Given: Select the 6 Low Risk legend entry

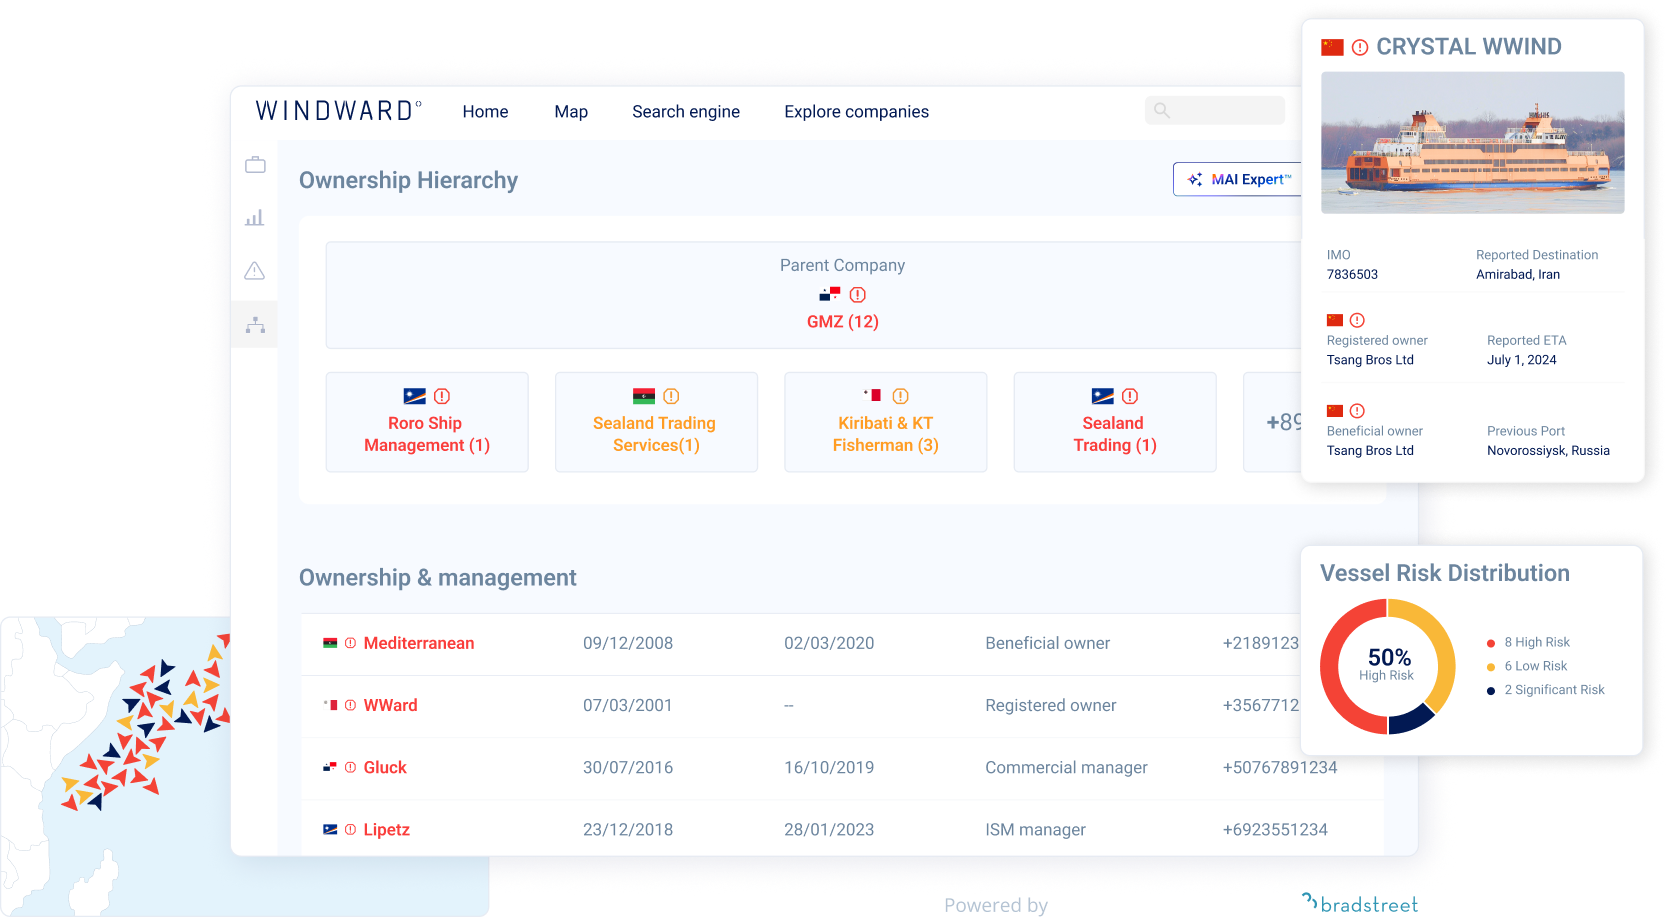Looking at the screenshot, I should (1527, 666).
